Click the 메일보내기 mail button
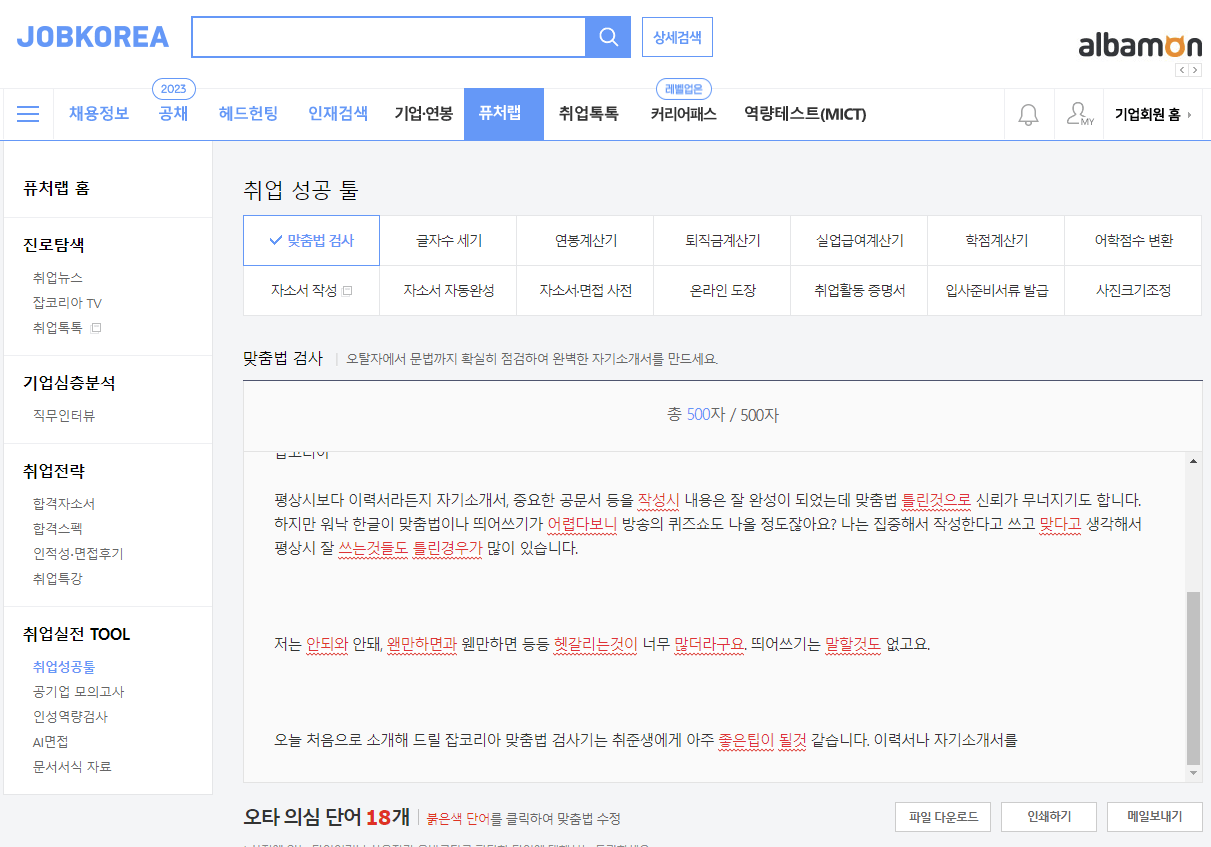This screenshot has width=1211, height=847. pyautogui.click(x=1155, y=816)
